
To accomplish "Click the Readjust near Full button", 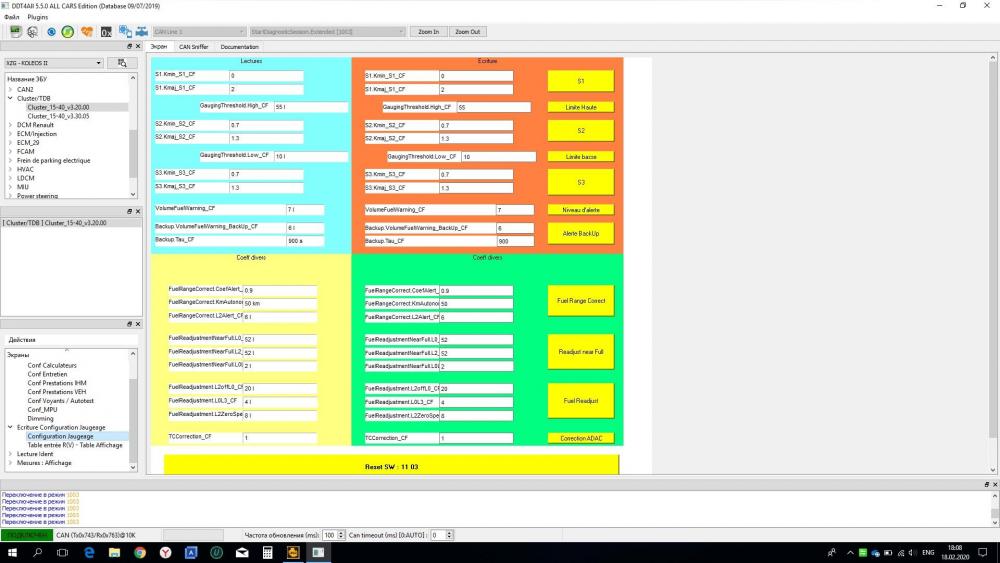I will [580, 351].
